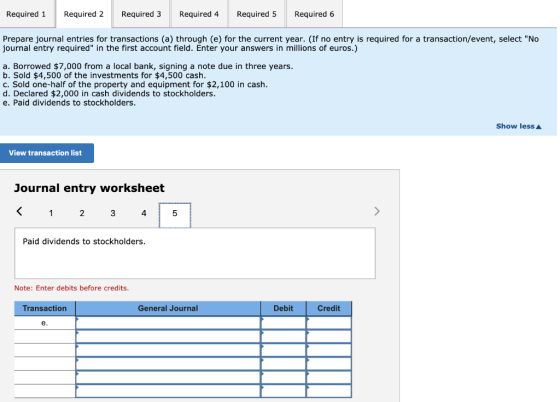560x402 pixels.
Task: Click Credit field in last row
Action: pos(329,391)
